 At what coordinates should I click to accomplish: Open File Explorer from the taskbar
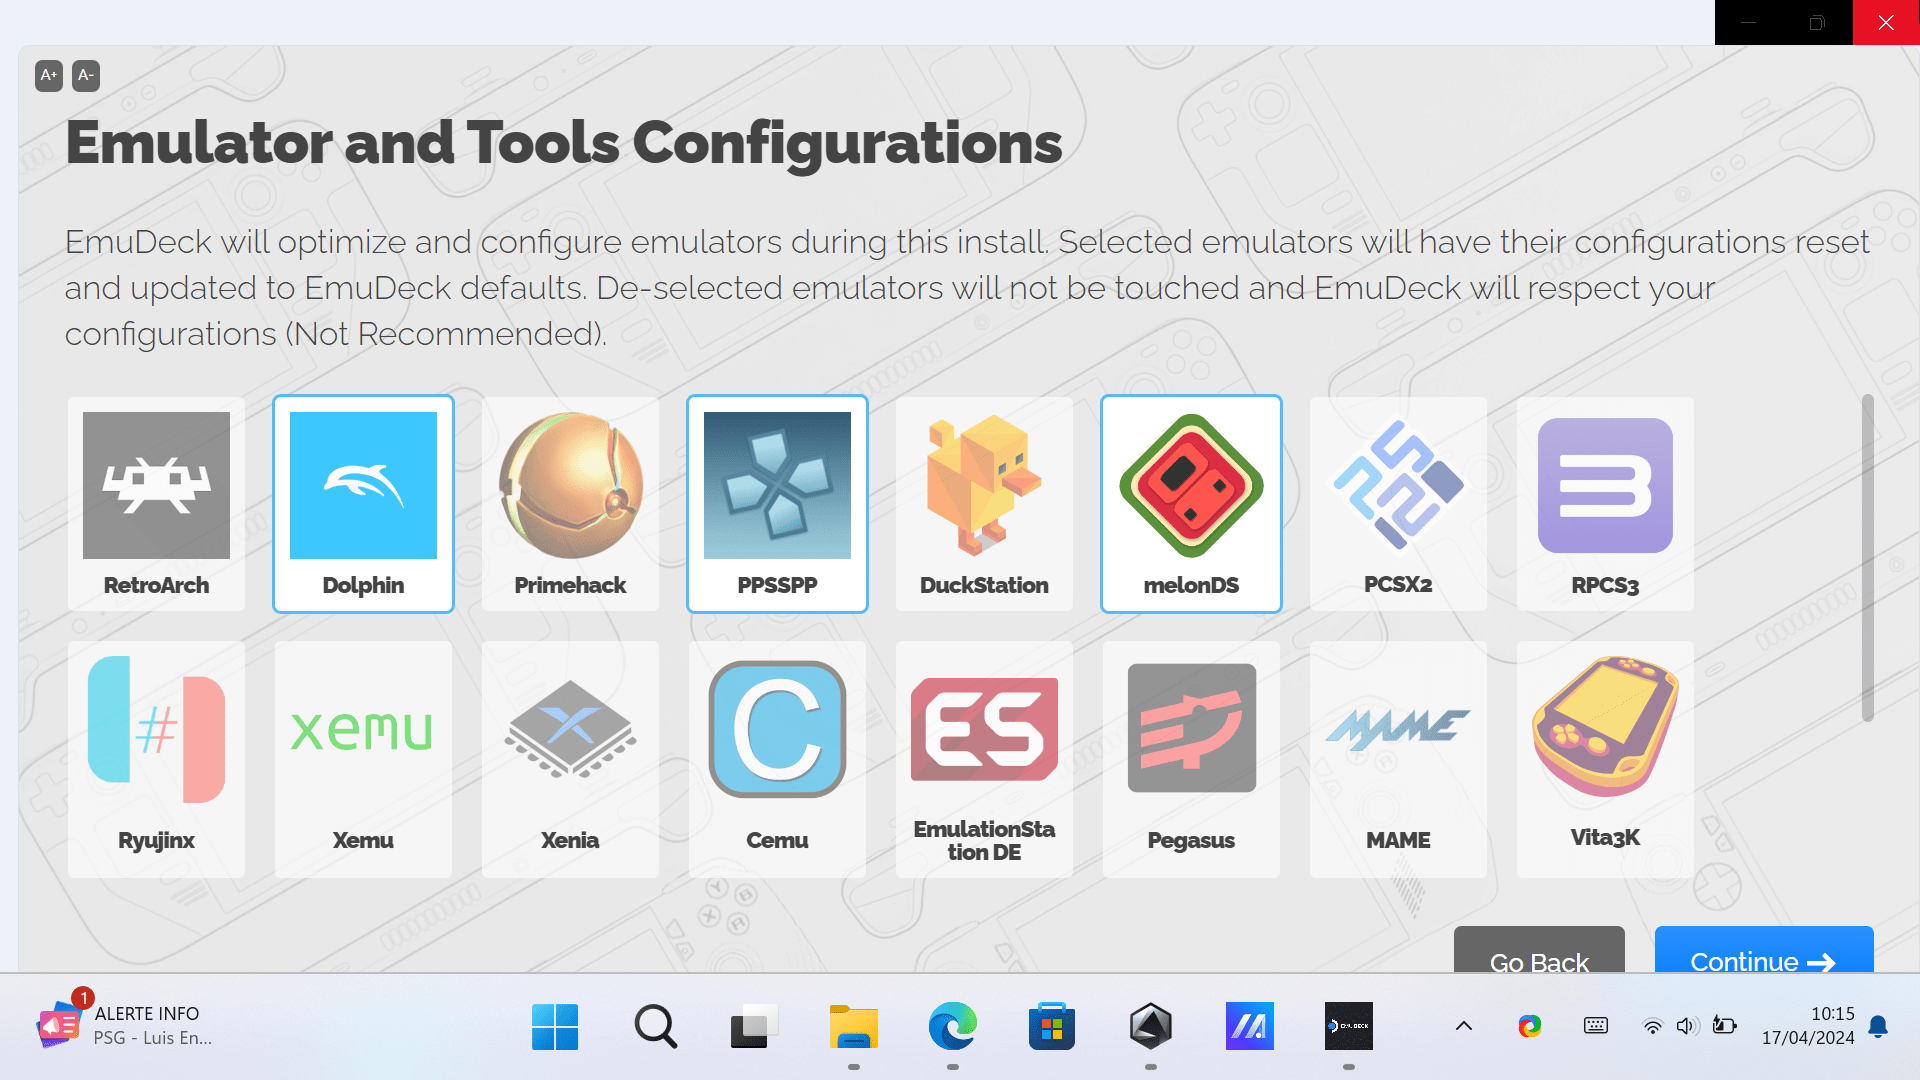pos(853,1026)
